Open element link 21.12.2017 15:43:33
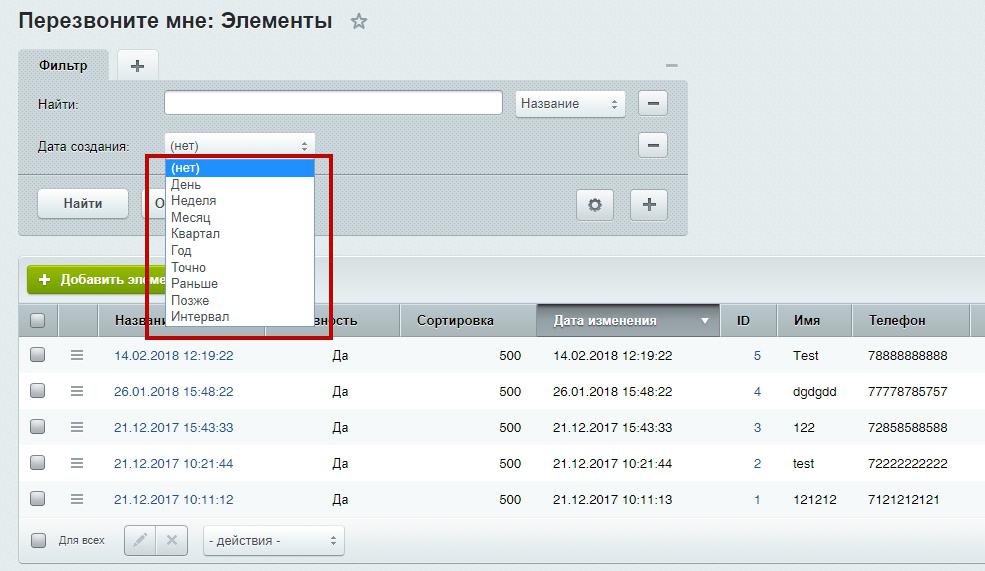Screen dimensions: 985x571 point(173,427)
